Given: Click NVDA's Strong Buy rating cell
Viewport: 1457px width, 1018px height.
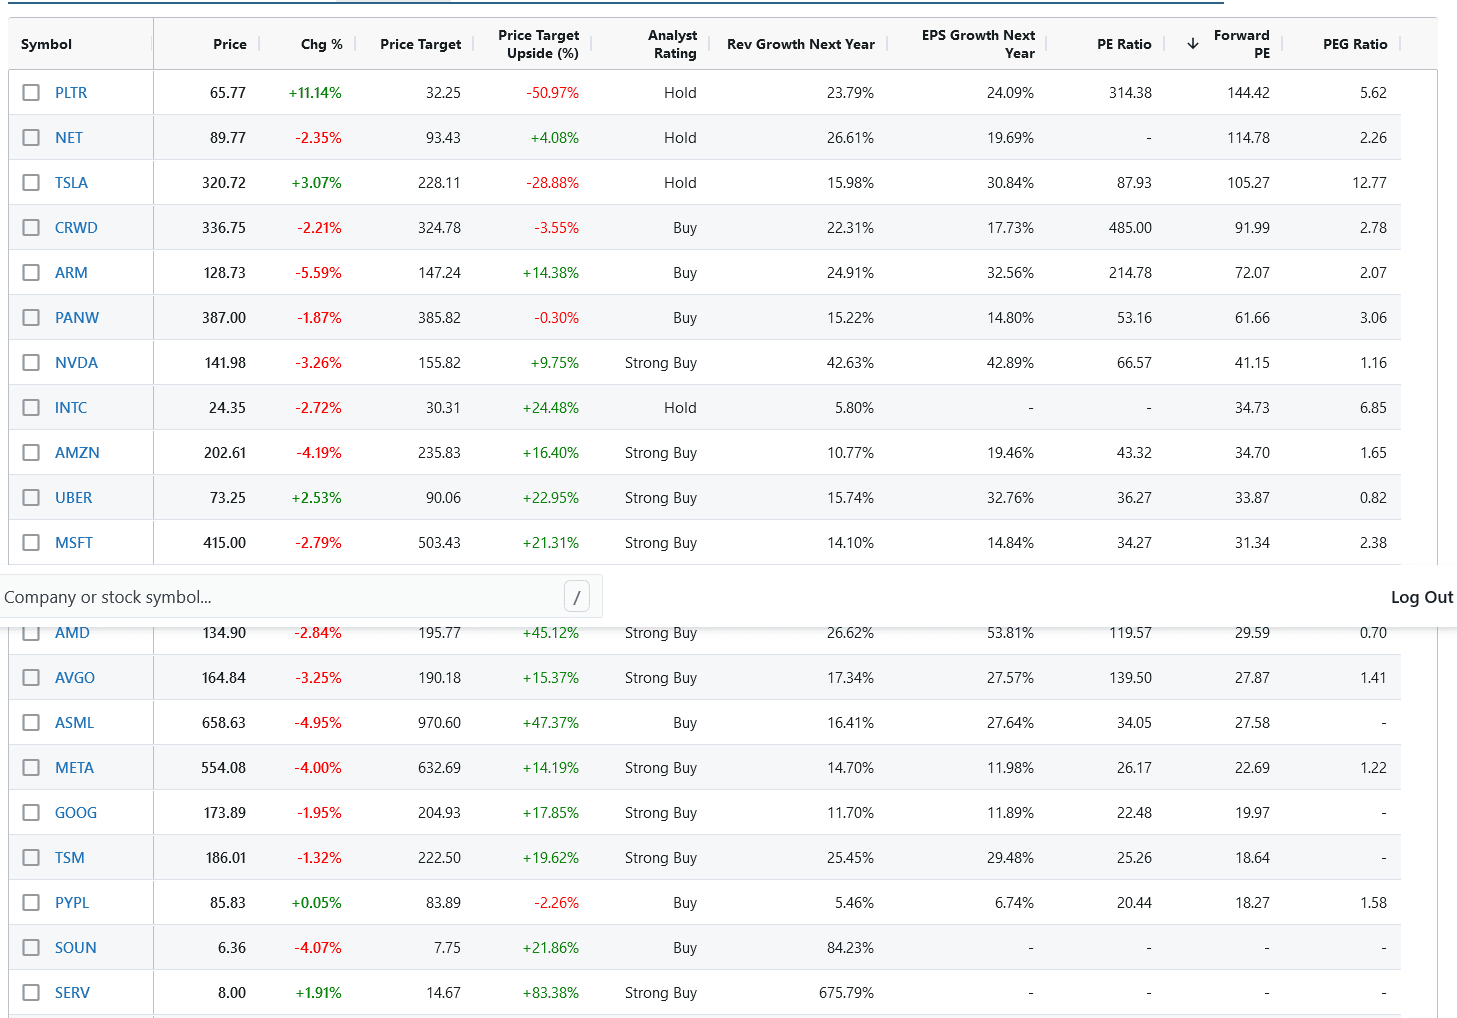Looking at the screenshot, I should point(661,362).
